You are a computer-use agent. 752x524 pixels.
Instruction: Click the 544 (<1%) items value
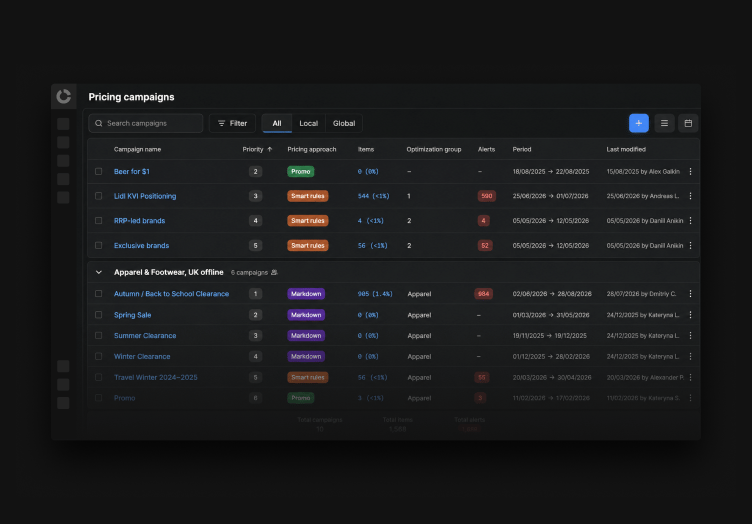pyautogui.click(x=373, y=196)
